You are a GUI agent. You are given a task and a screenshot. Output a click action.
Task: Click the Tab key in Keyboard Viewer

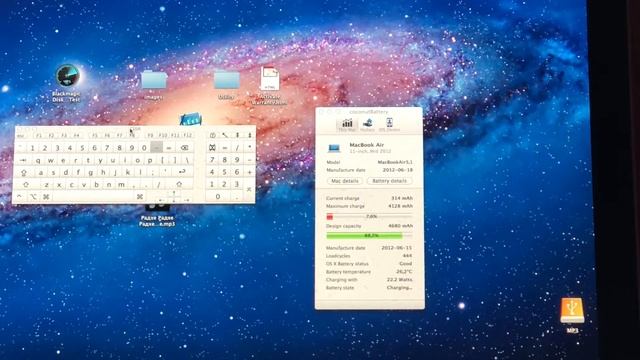(x=24, y=160)
